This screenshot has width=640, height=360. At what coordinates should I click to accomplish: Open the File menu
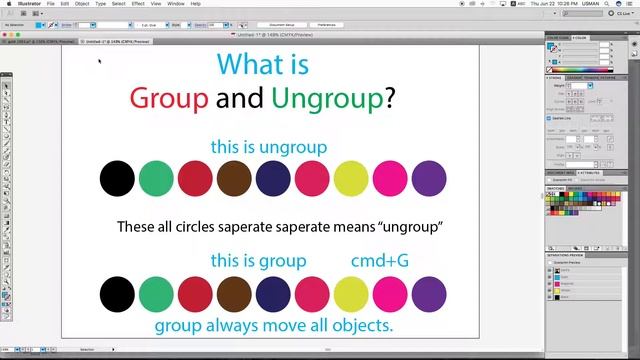[x=51, y=4]
